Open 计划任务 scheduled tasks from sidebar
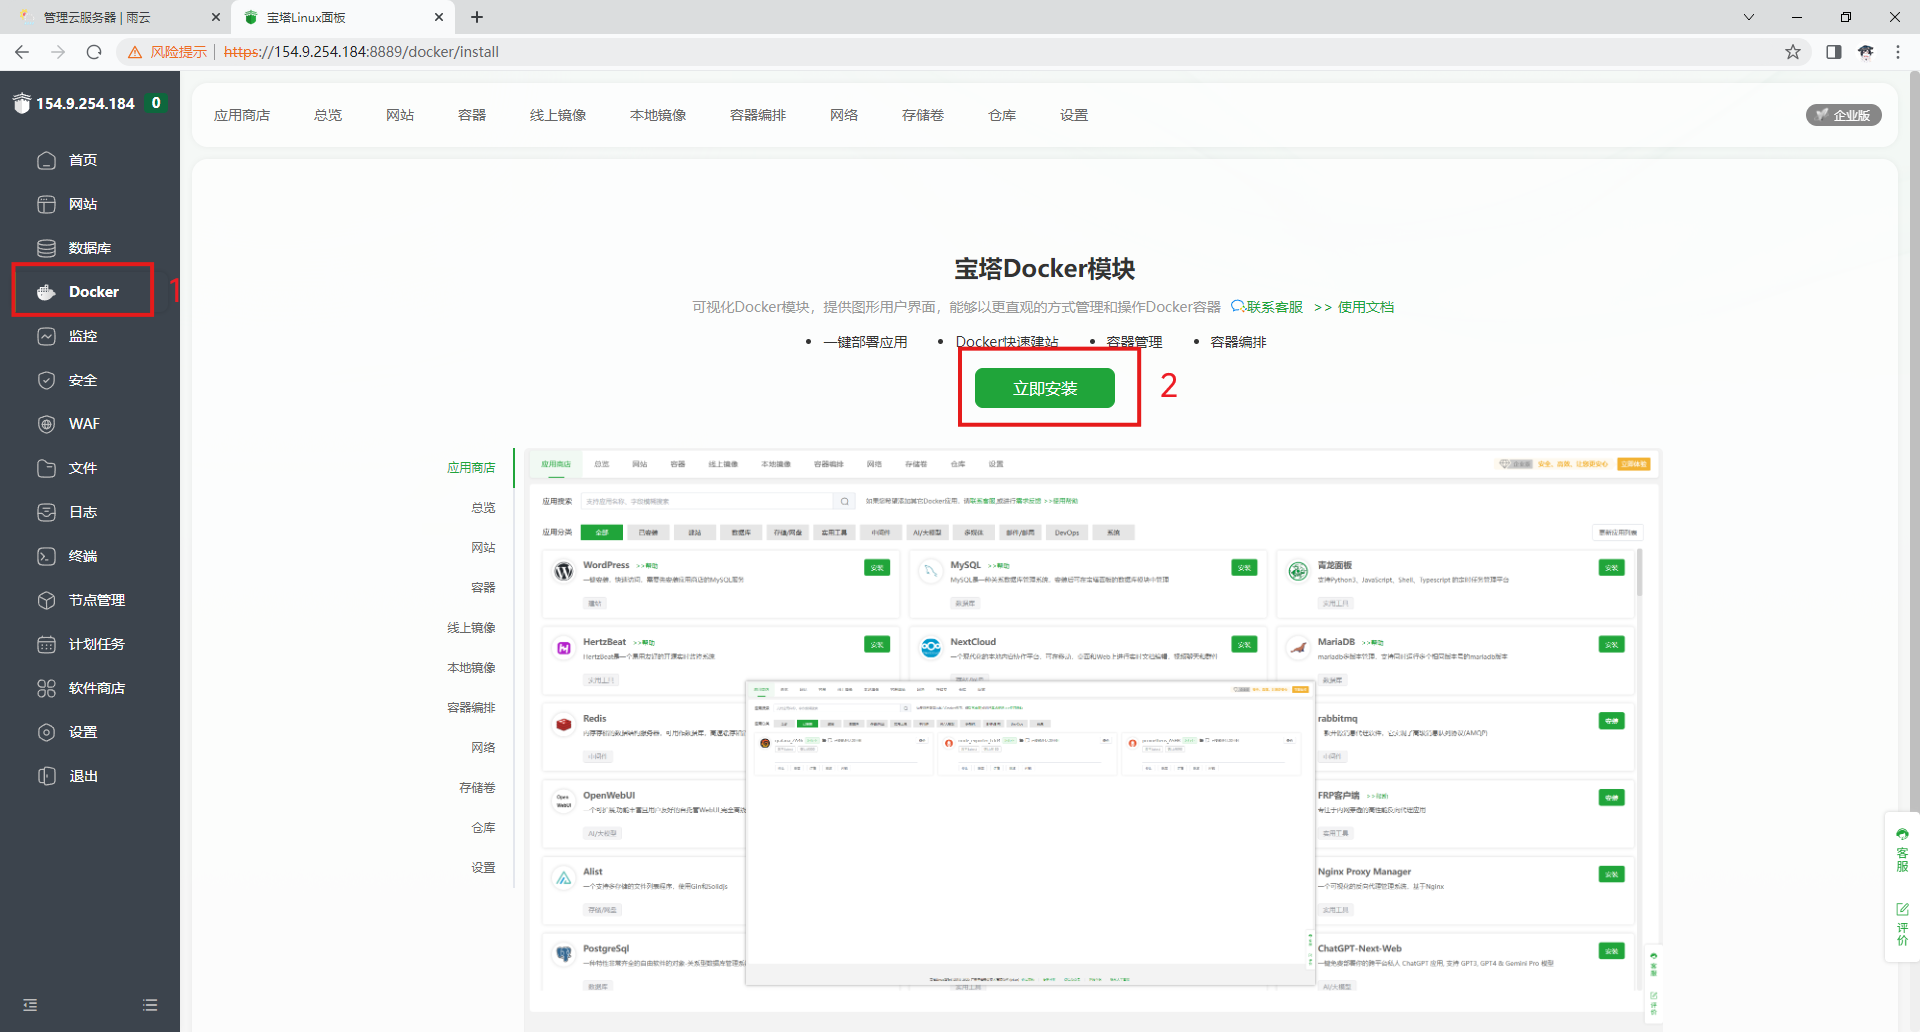The height and width of the screenshot is (1032, 1920). [x=96, y=644]
